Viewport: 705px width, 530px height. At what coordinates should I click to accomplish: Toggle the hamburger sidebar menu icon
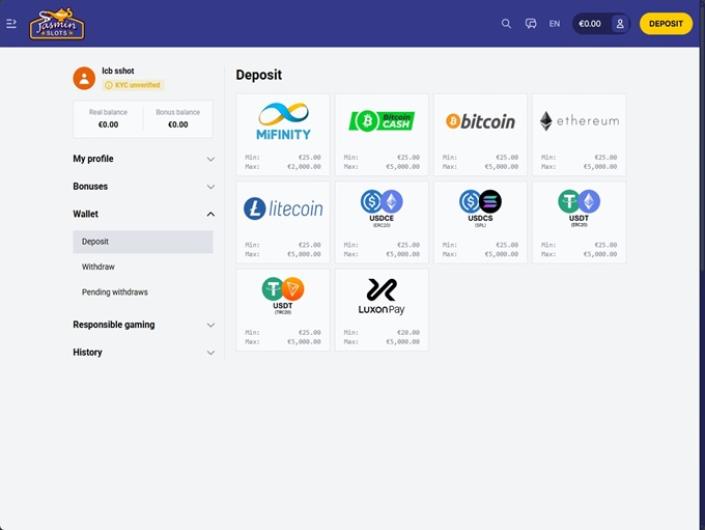tap(12, 24)
